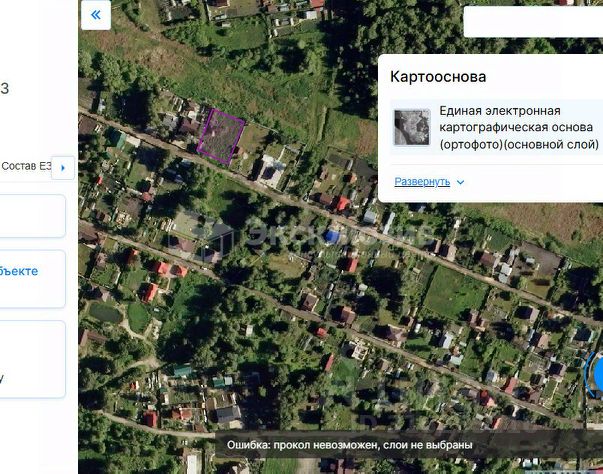This screenshot has height=474, width=603.
Task: Expand the chevron next to 'Развернуть'
Action: tap(460, 182)
